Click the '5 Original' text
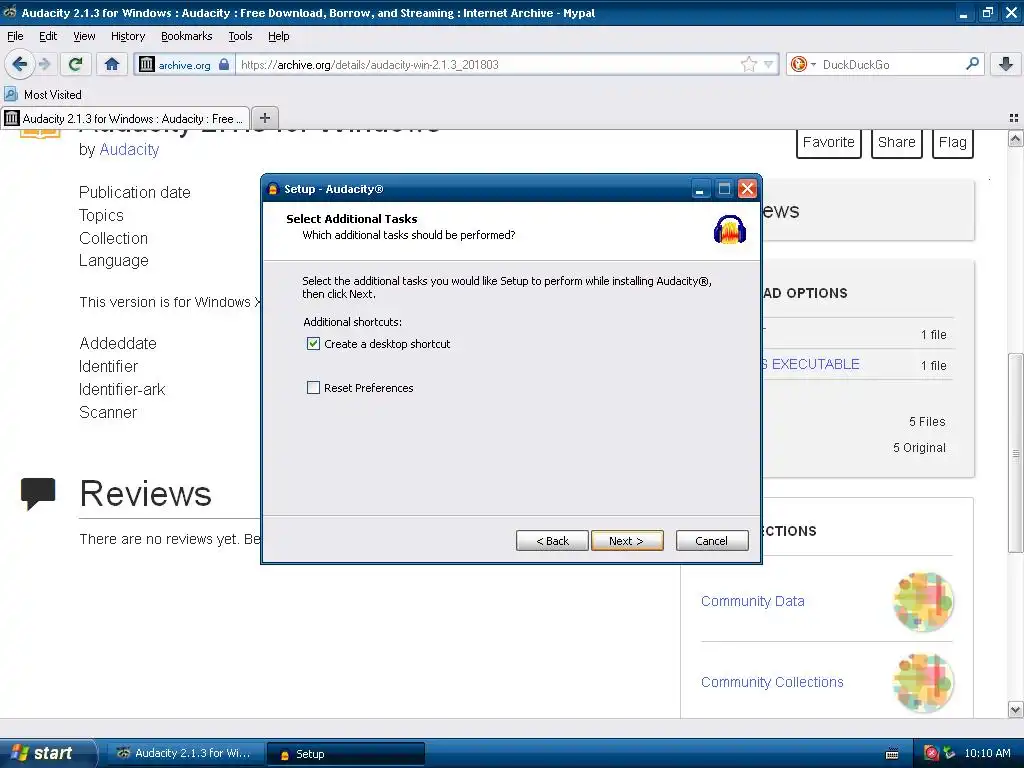The height and width of the screenshot is (768, 1024). 919,447
